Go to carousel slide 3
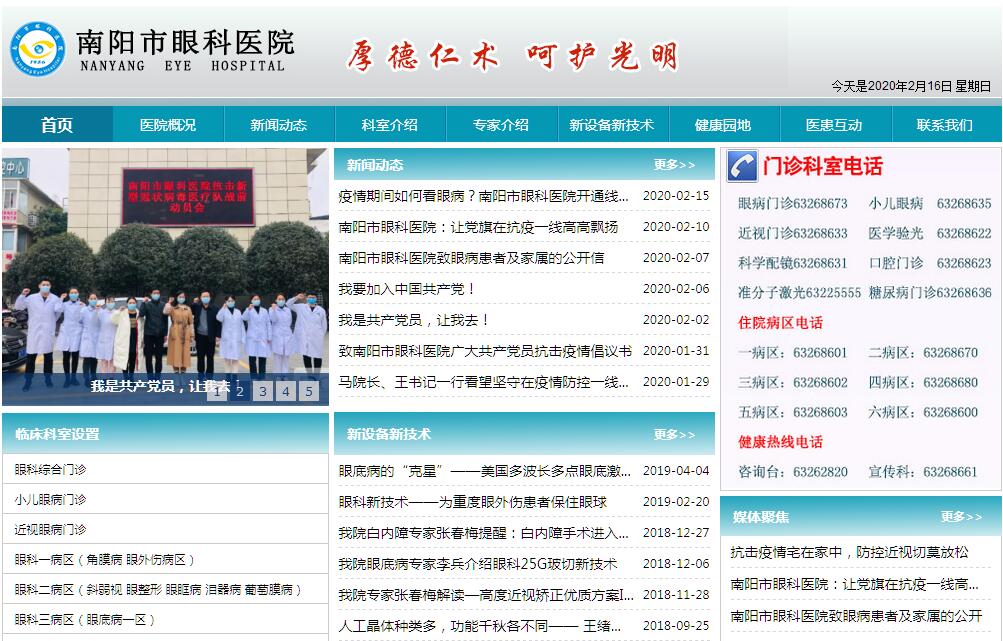The image size is (1003, 641). pos(263,391)
